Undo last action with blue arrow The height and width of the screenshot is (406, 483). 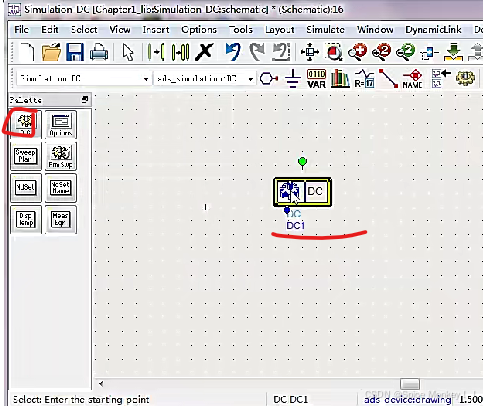coord(233,52)
